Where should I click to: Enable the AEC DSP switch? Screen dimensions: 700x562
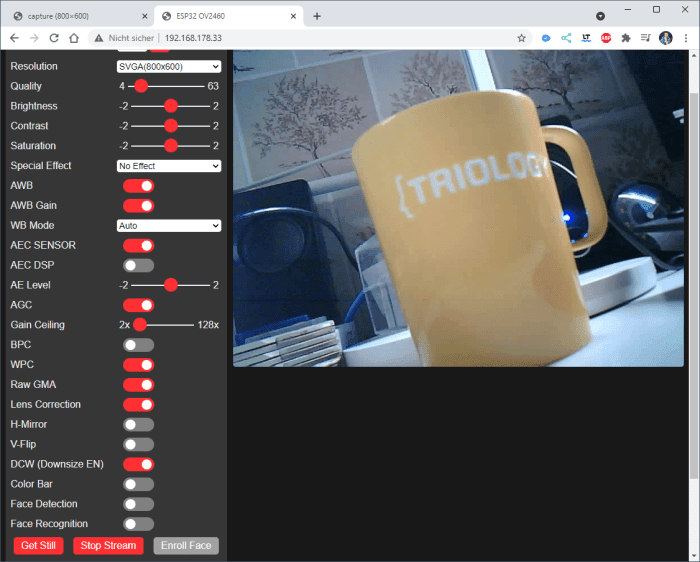138,265
